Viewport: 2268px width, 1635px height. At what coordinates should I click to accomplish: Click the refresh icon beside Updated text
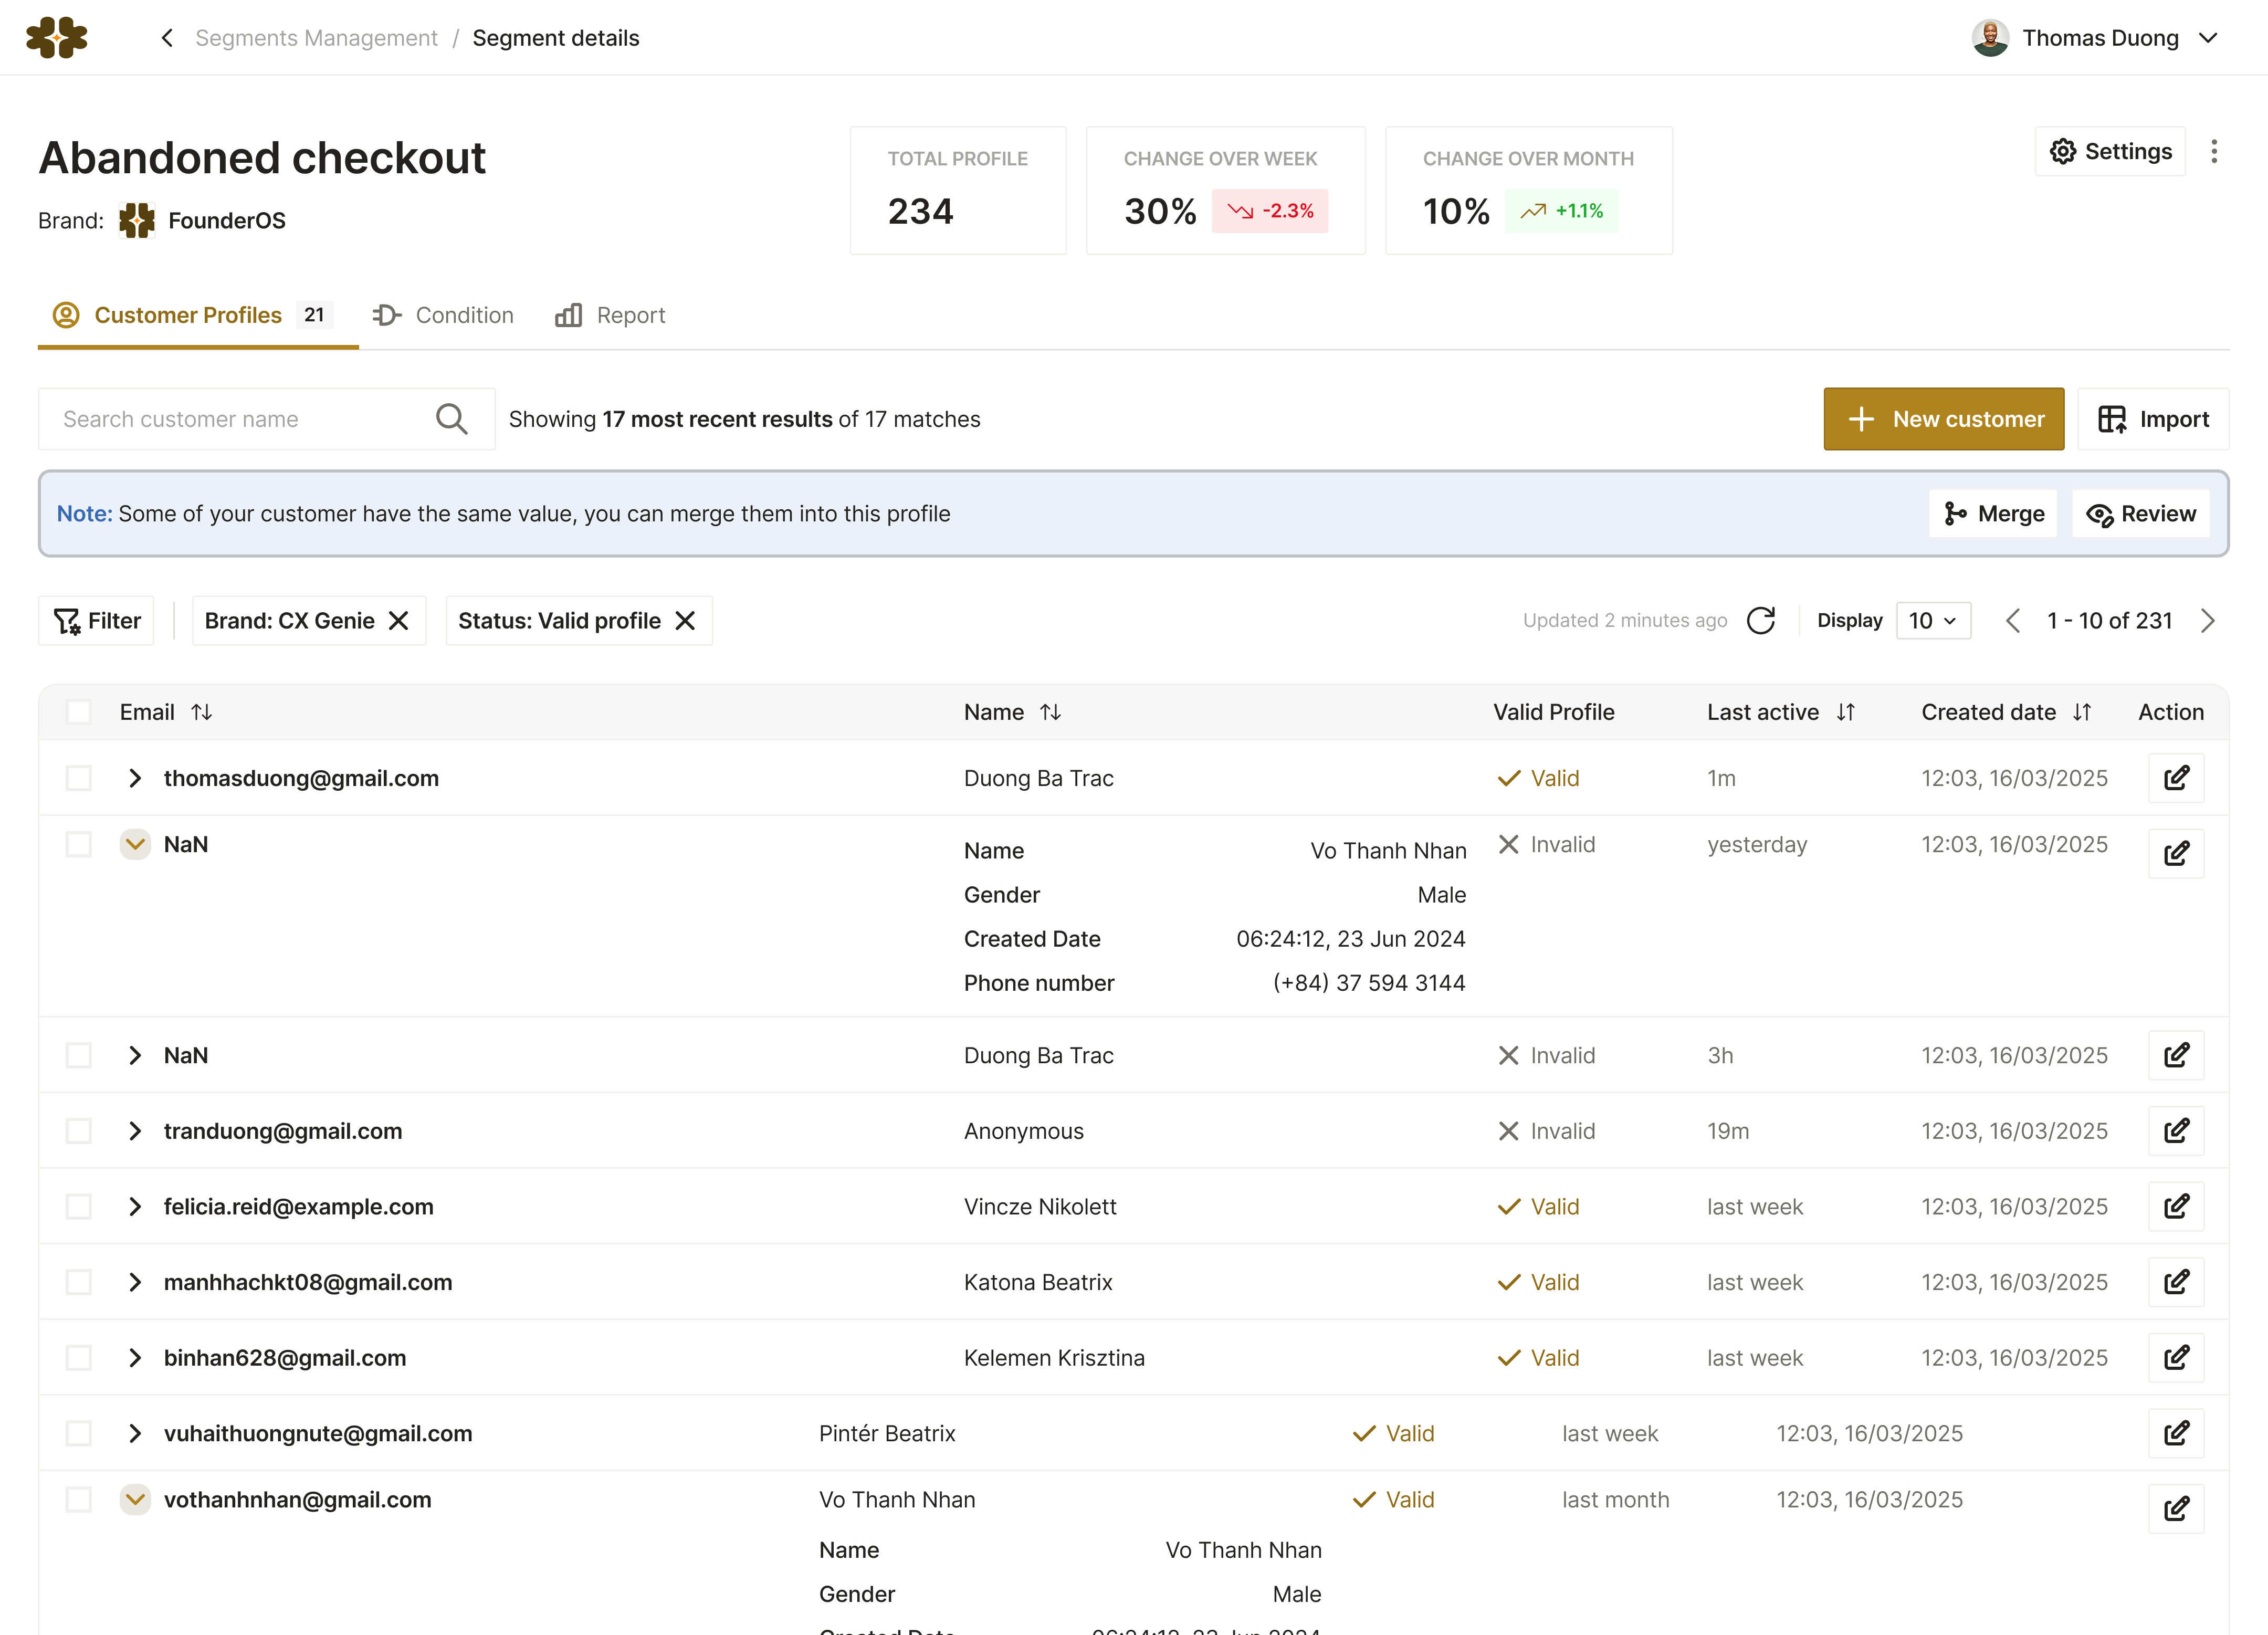click(x=1760, y=621)
